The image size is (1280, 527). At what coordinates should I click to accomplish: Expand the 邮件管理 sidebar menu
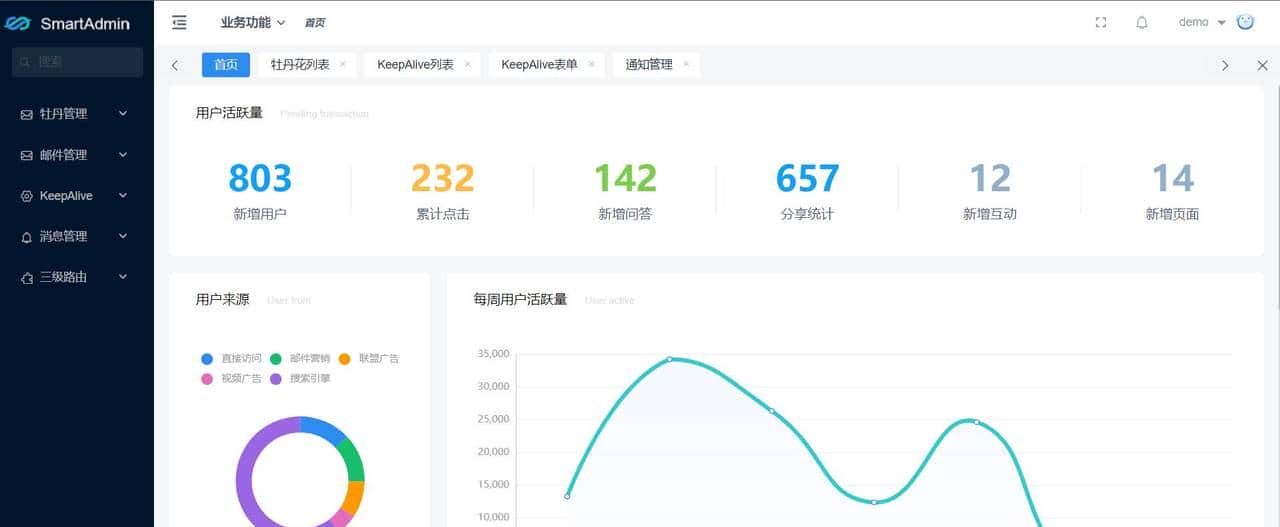77,155
